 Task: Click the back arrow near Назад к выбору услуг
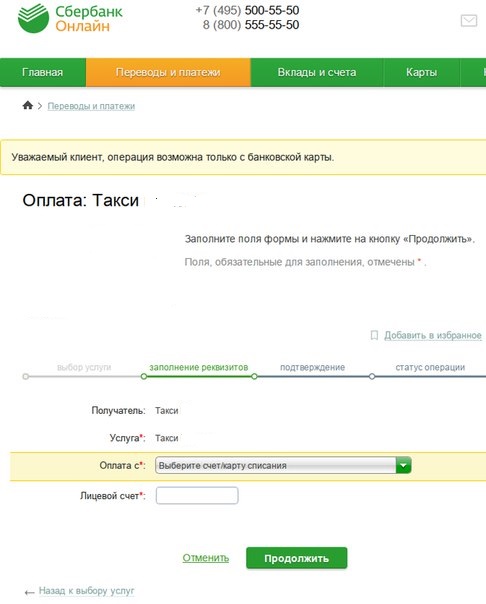point(29,592)
